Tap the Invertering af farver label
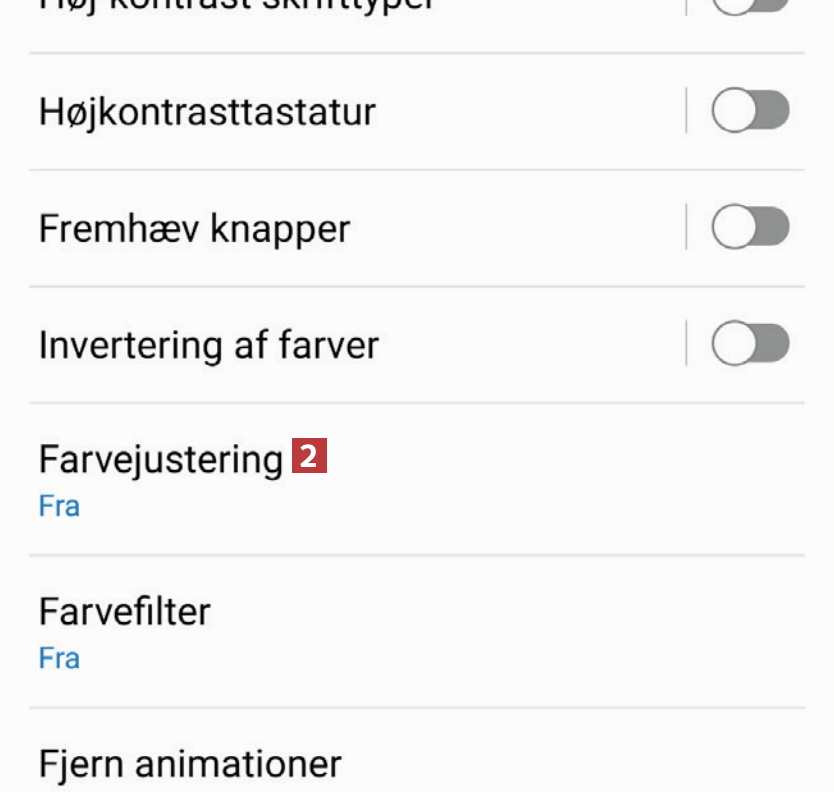The image size is (834, 792). point(208,346)
